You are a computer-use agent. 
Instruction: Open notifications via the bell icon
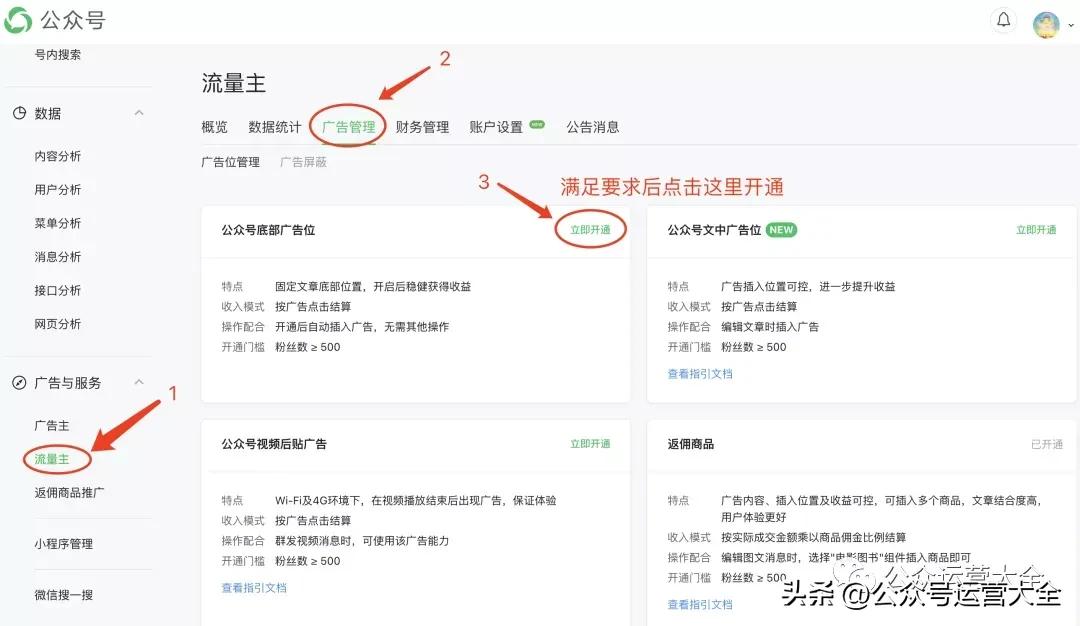click(1003, 20)
